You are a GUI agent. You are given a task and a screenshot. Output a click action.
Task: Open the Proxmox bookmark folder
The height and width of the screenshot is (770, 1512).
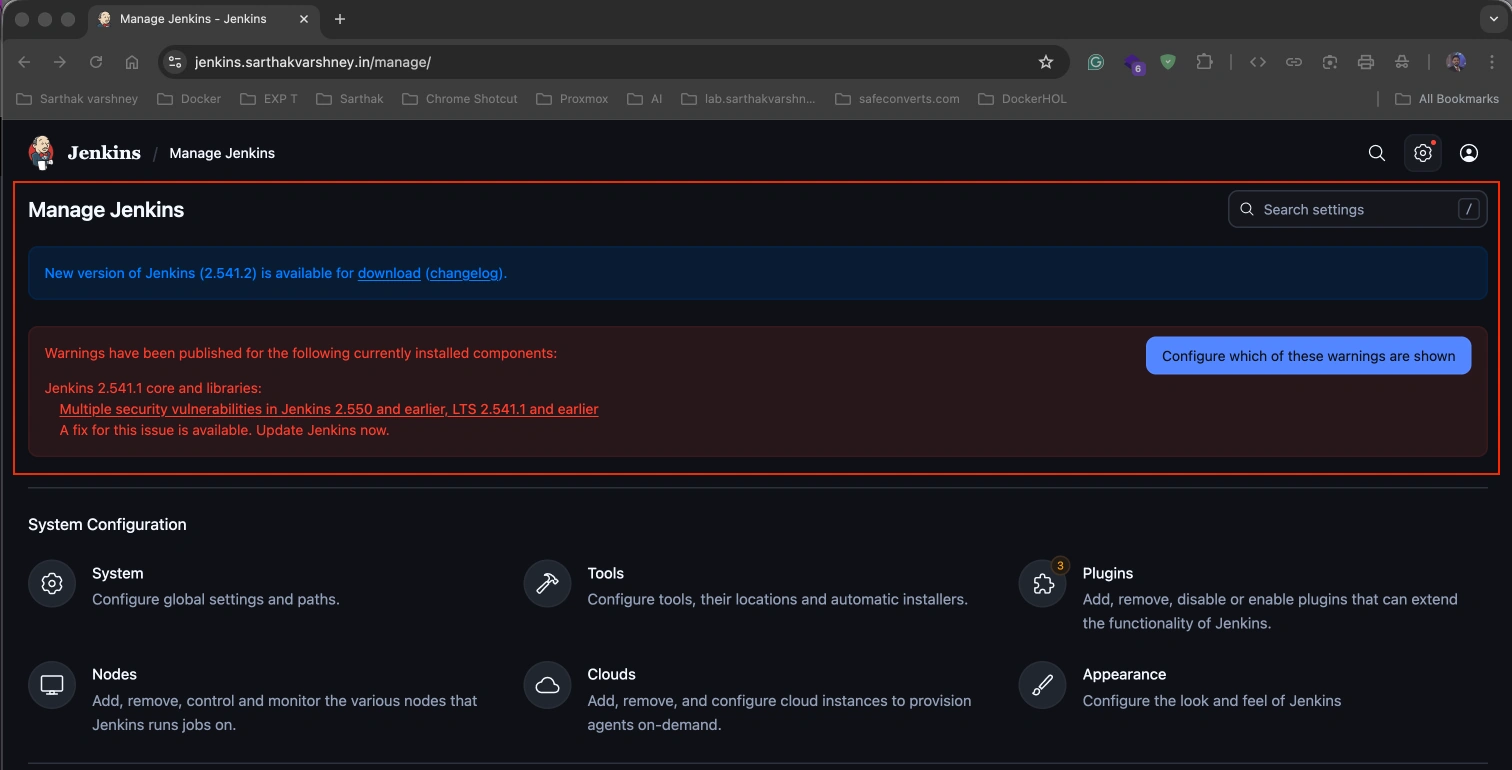tap(573, 99)
